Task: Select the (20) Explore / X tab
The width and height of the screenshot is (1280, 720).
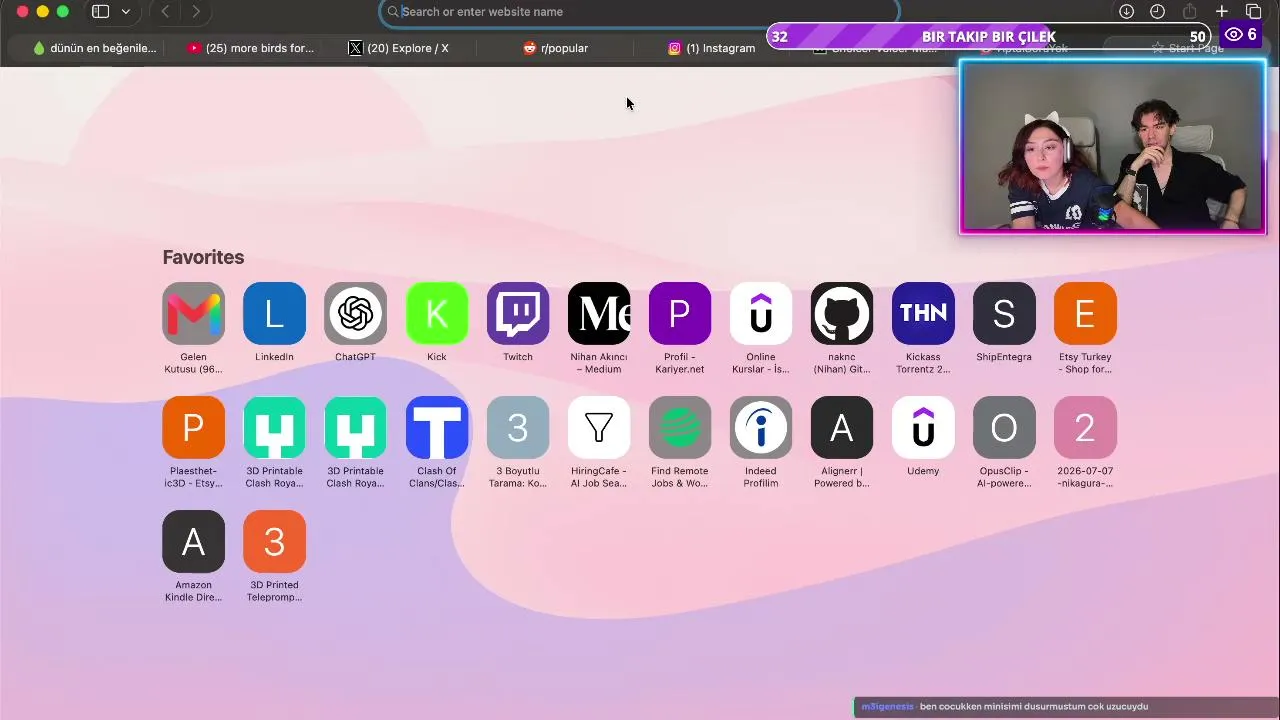Action: pos(398,48)
